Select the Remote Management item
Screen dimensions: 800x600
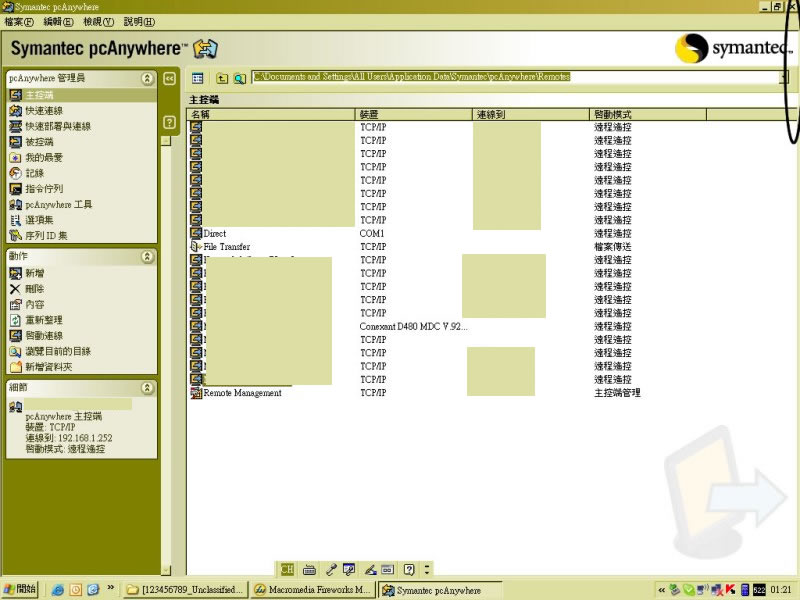pyautogui.click(x=242, y=393)
